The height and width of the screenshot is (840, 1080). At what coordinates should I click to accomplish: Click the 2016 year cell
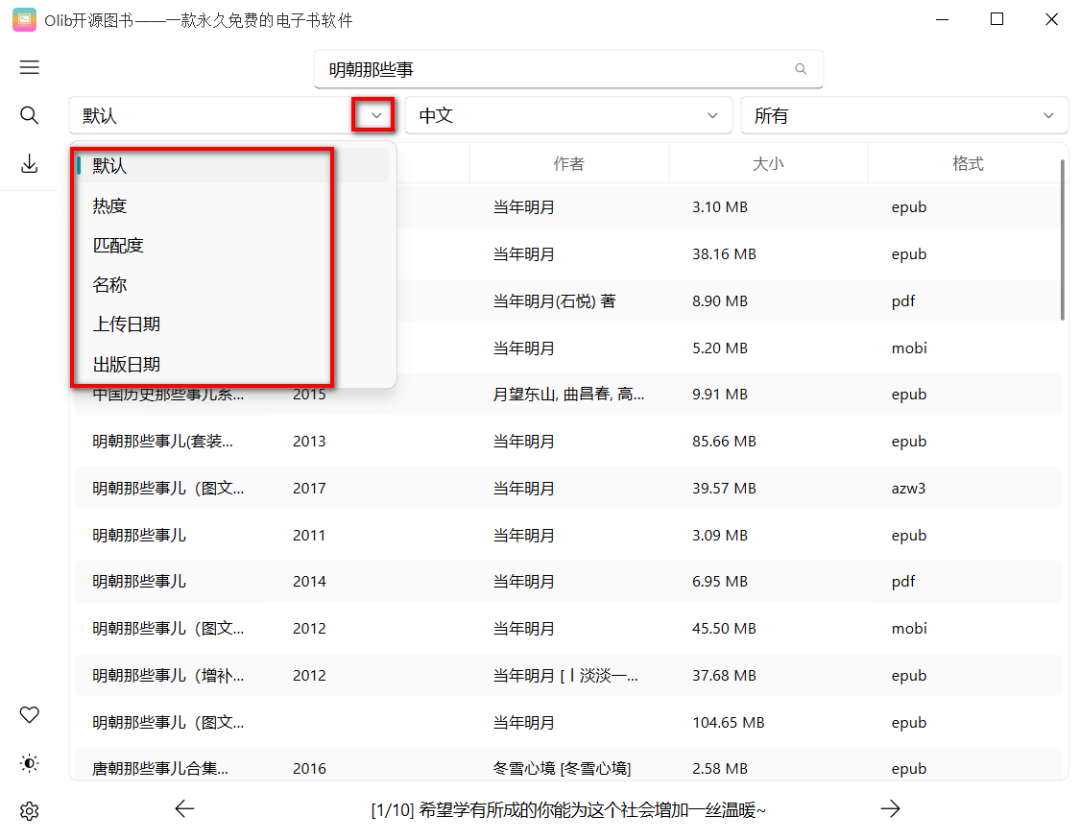tap(309, 768)
